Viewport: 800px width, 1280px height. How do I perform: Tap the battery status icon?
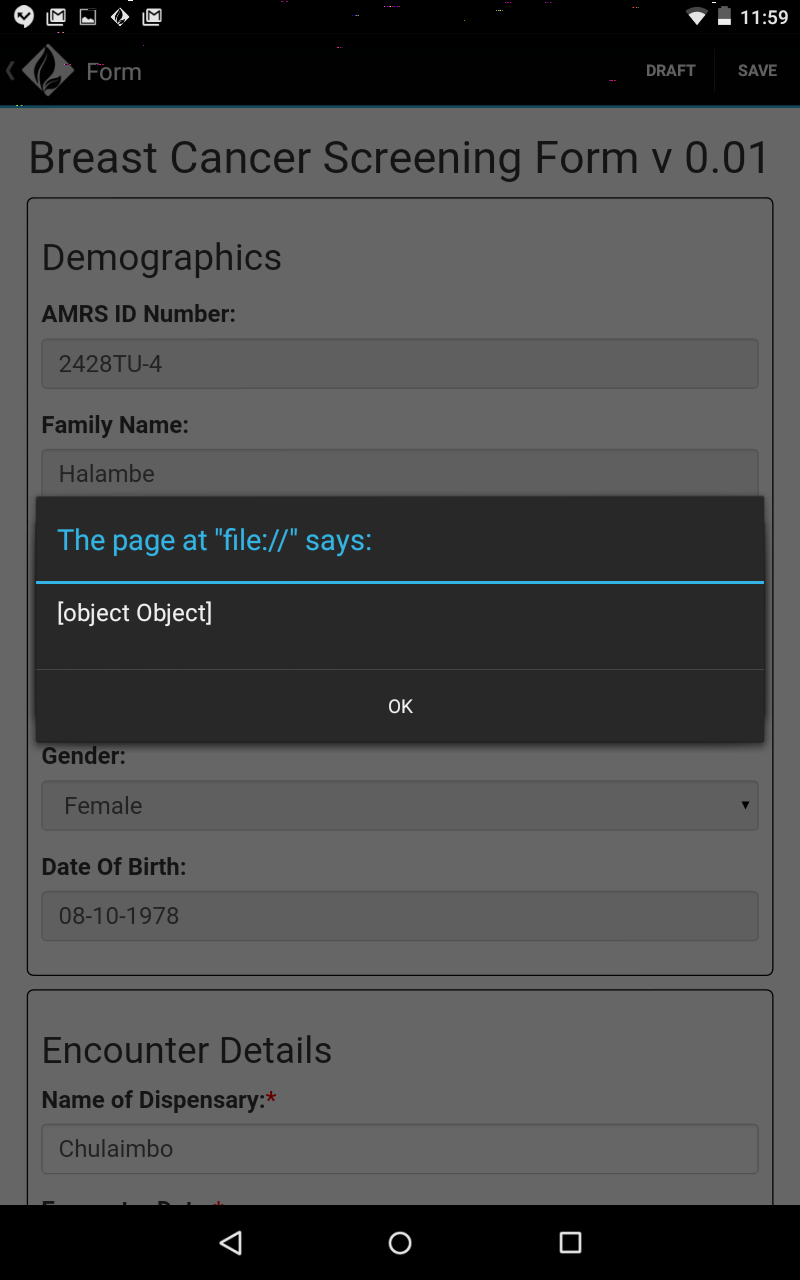(724, 17)
